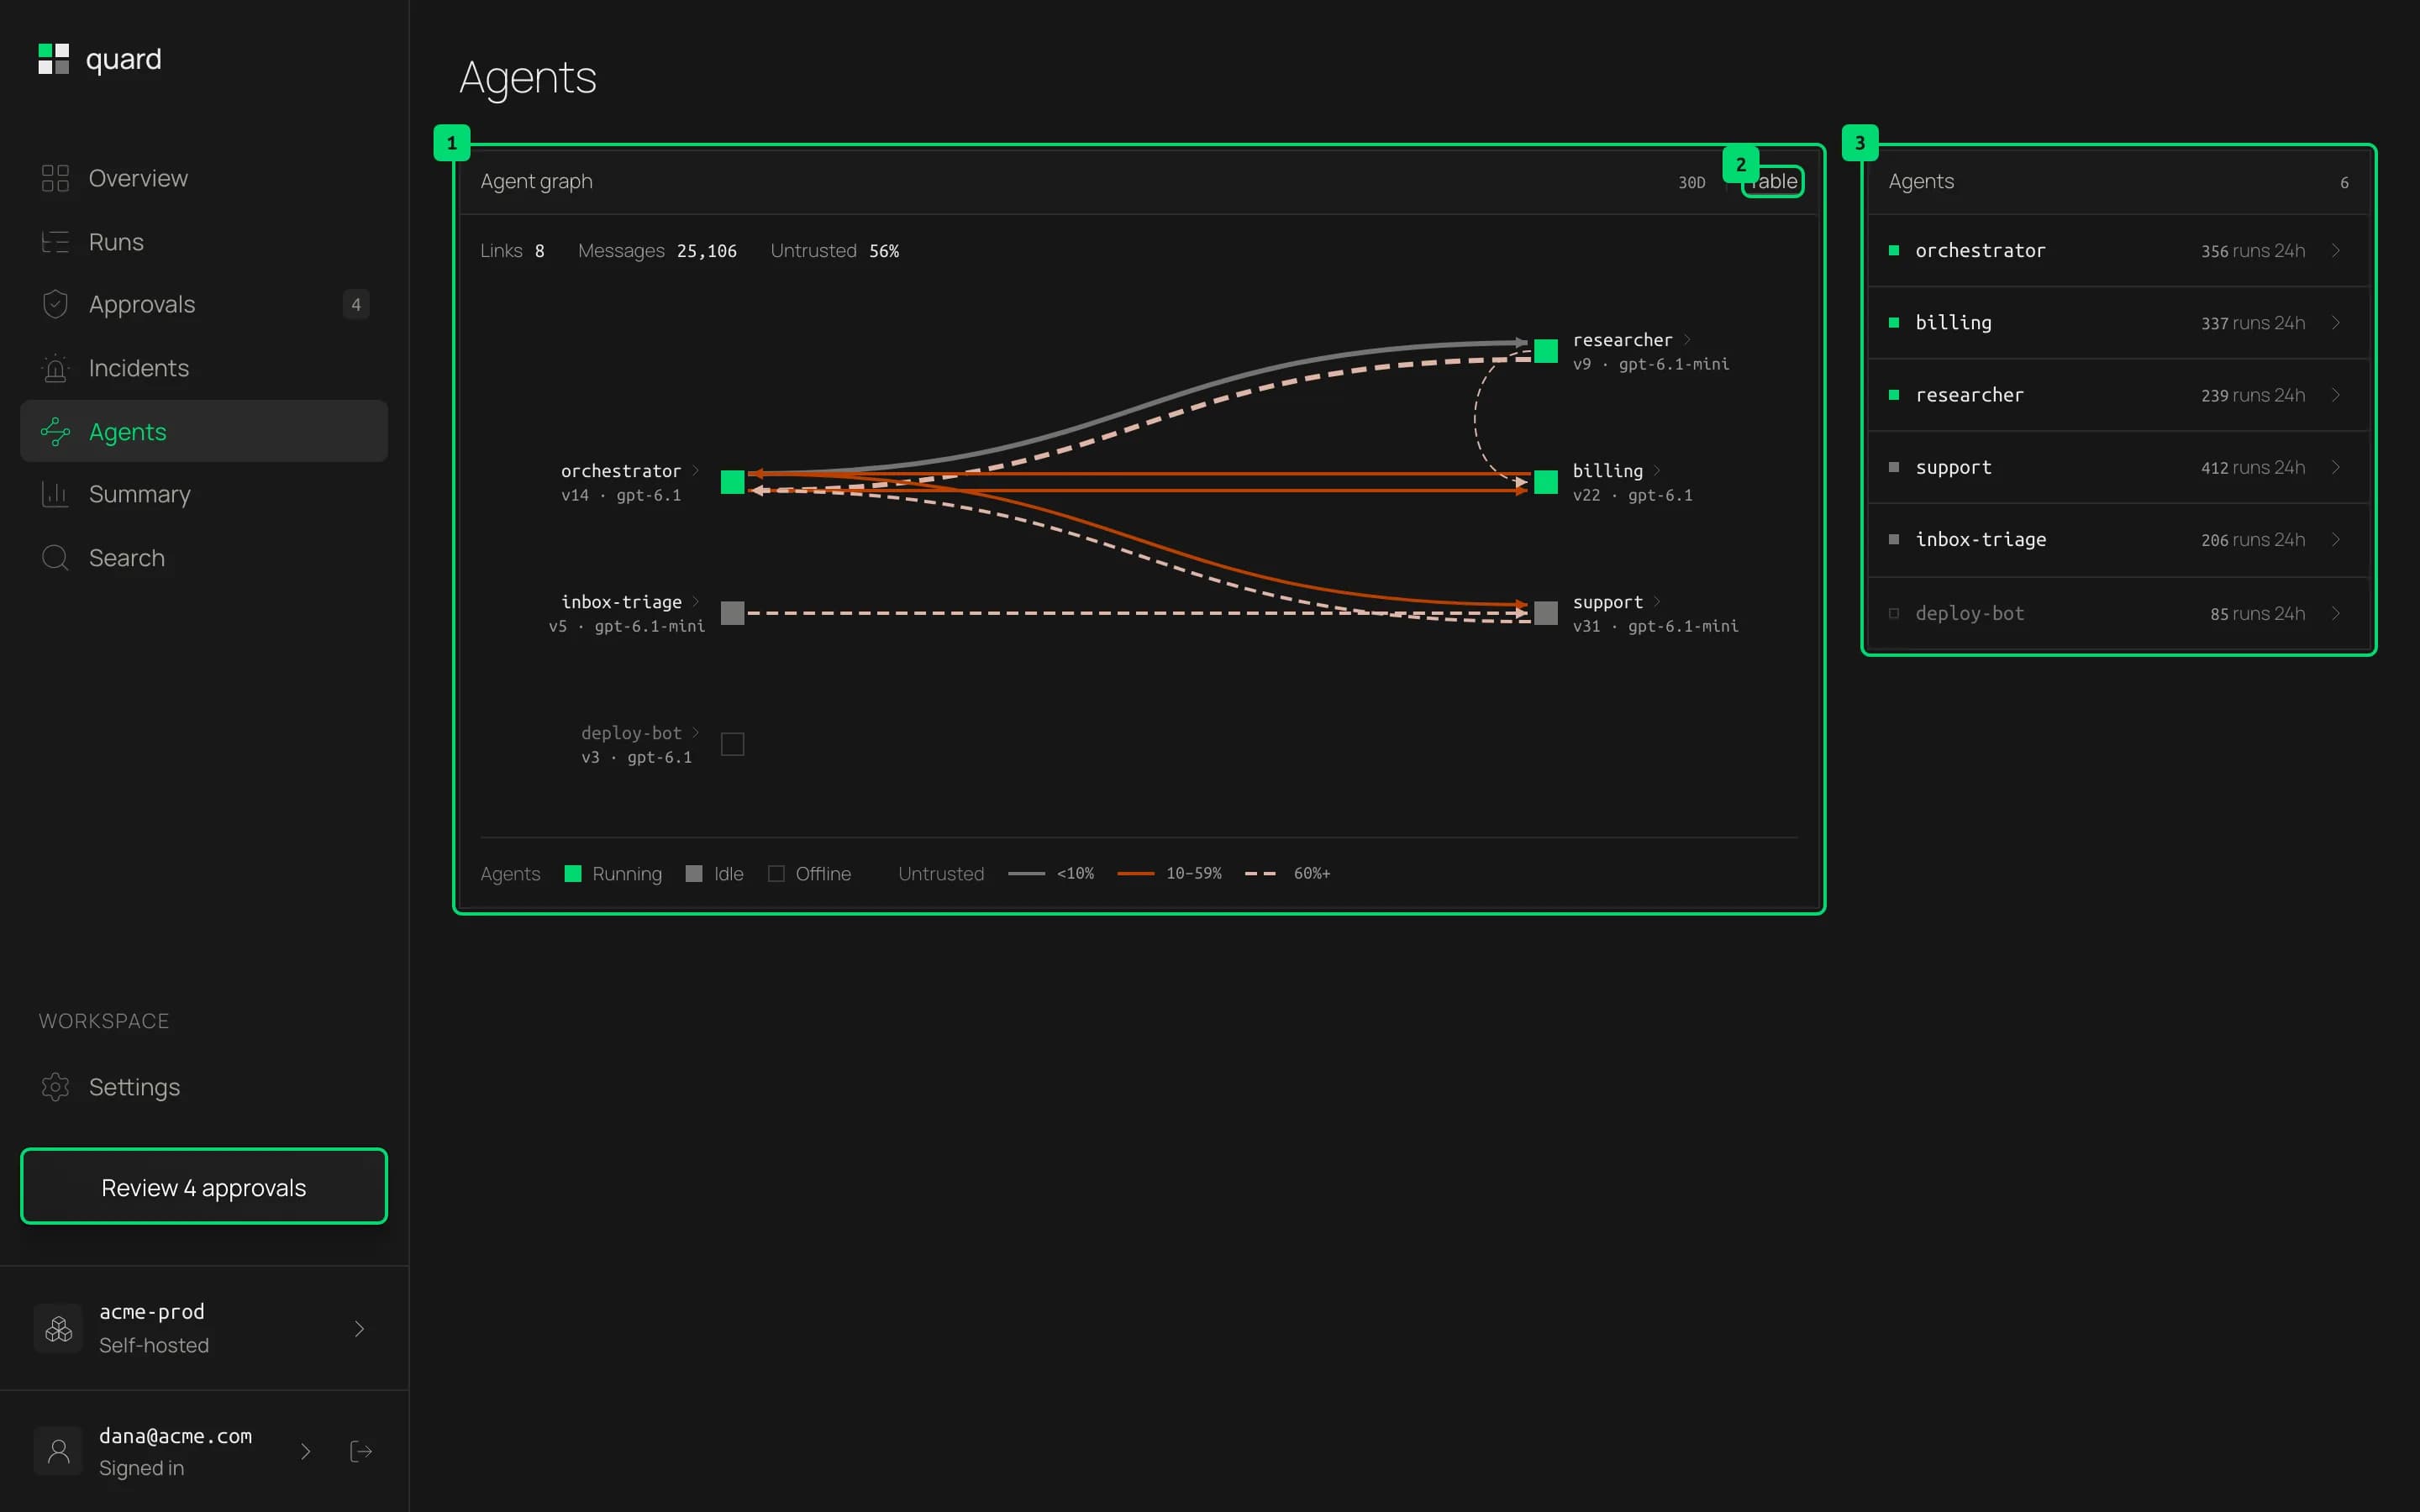This screenshot has height=1512, width=2420.
Task: Open the researcher chevron in graph
Action: tap(1687, 339)
